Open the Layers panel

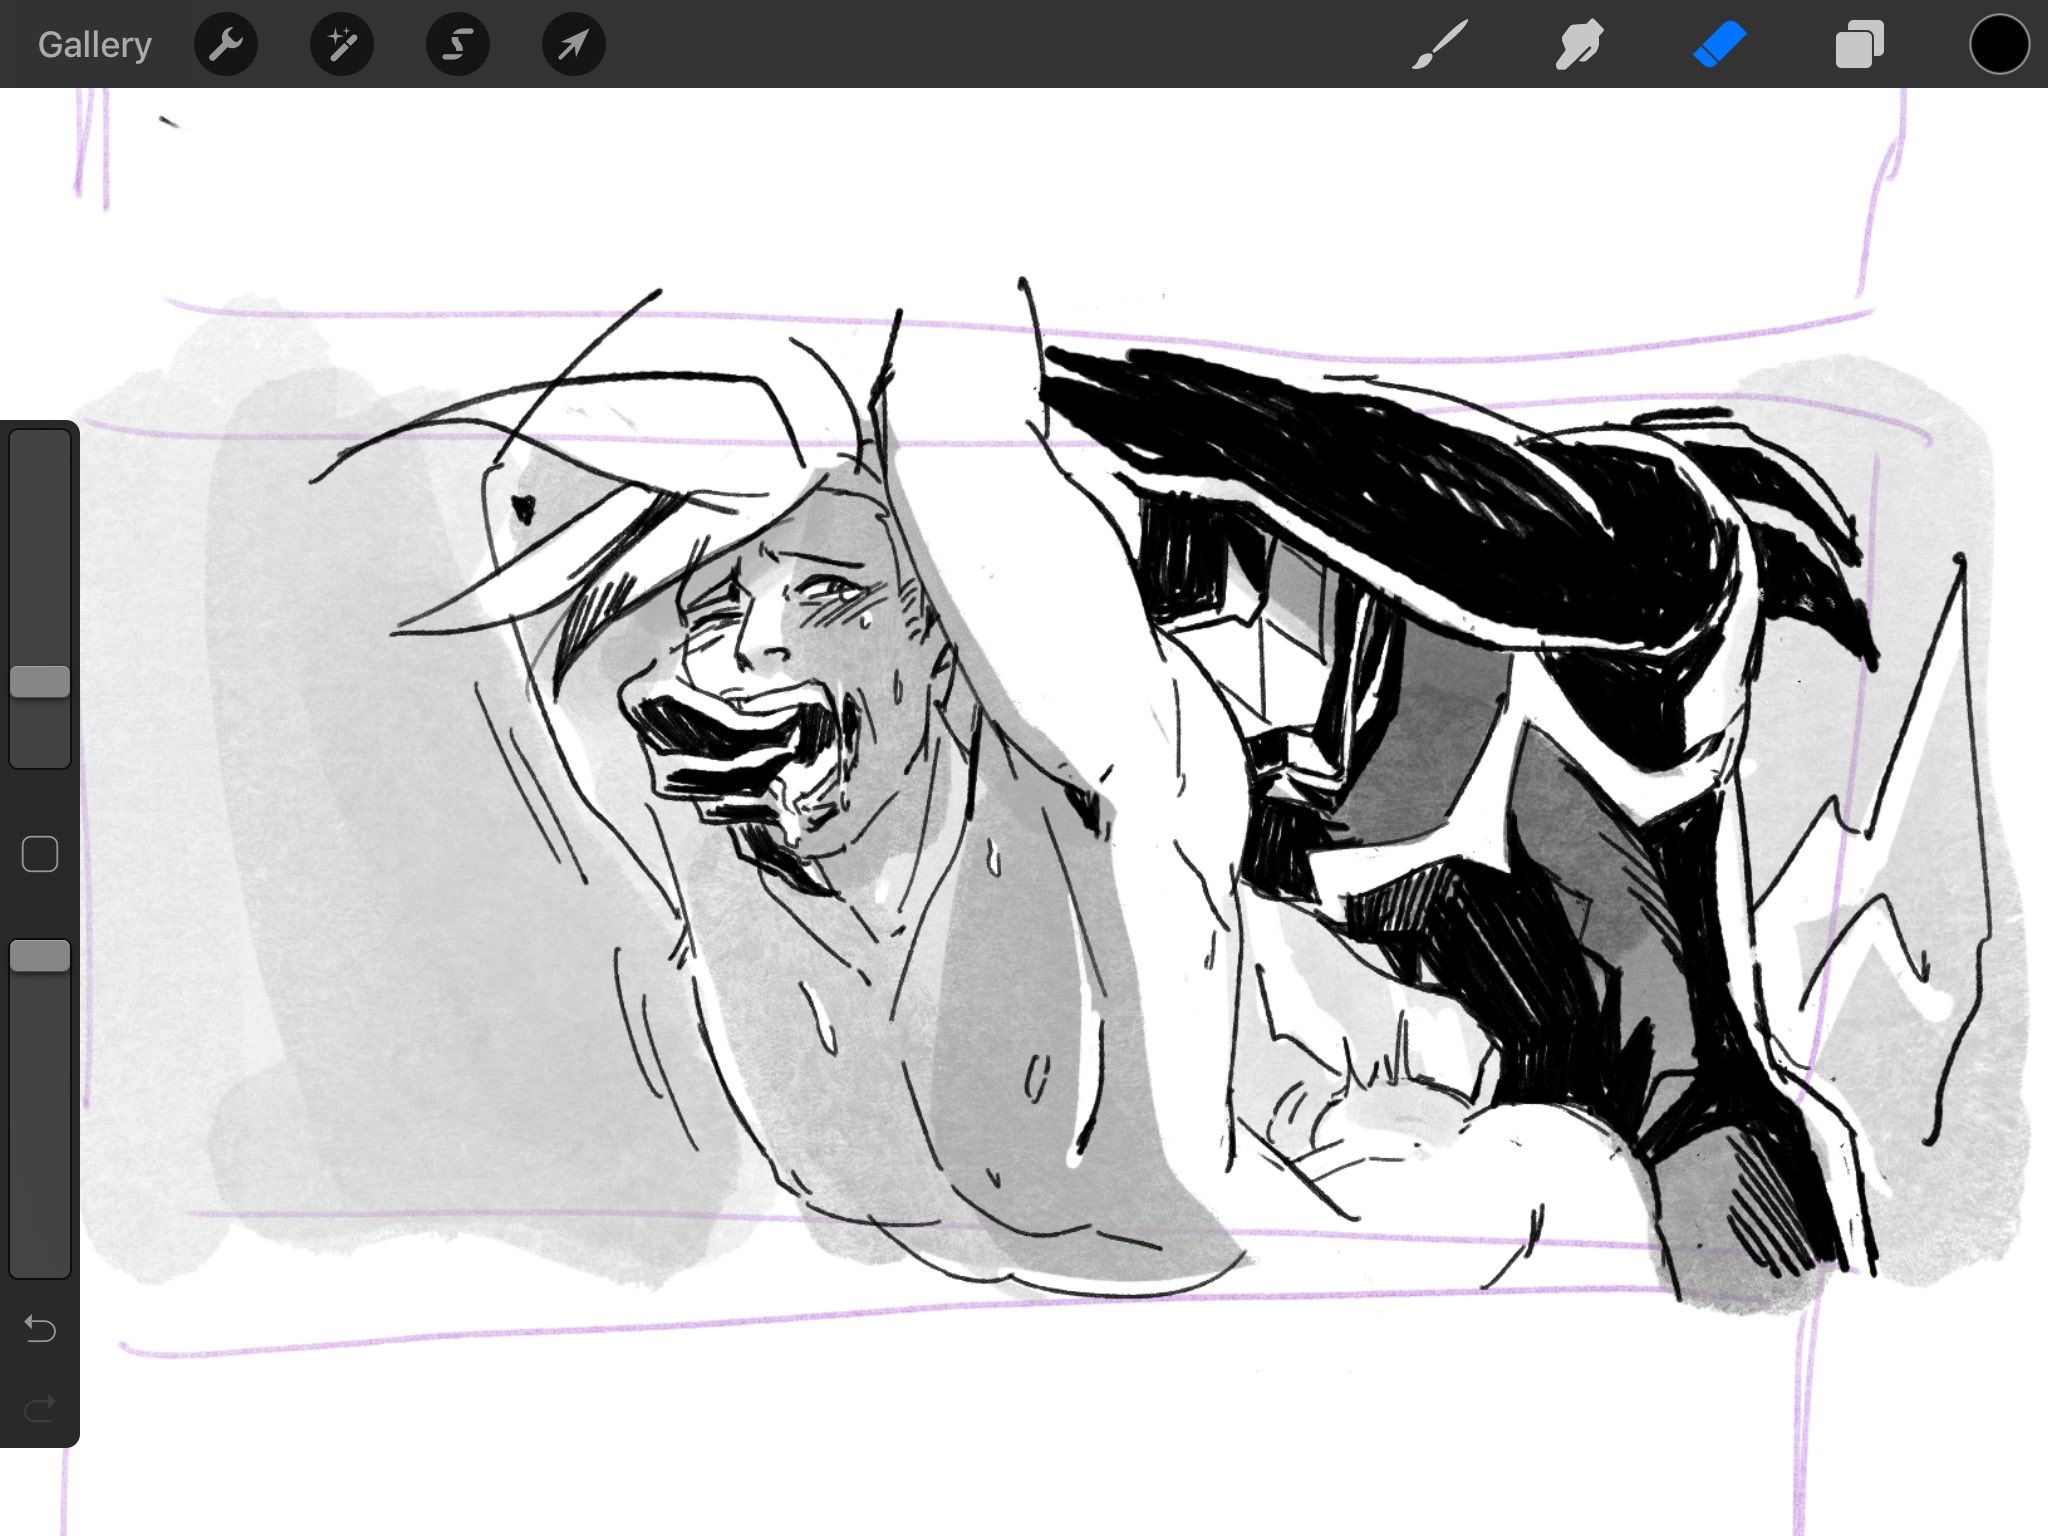pos(1859,45)
